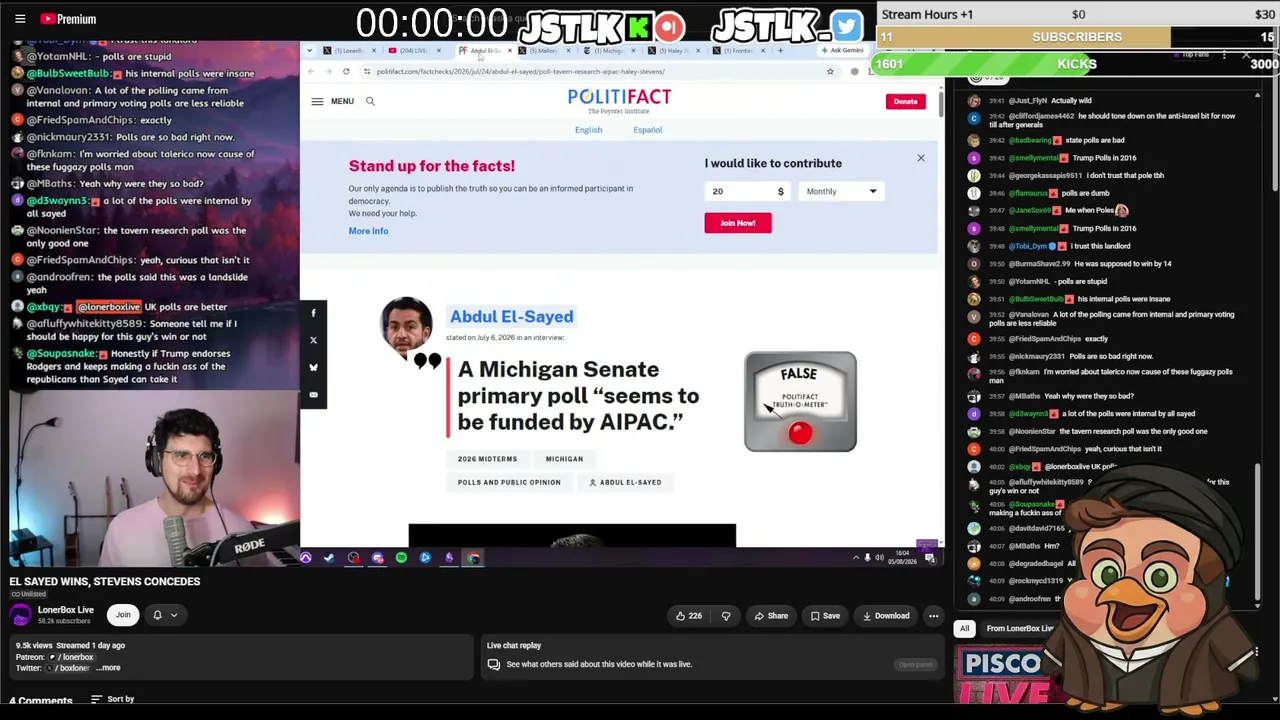Open the 2026 MIDTERMS tag
The width and height of the screenshot is (1280, 720).
[x=488, y=459]
